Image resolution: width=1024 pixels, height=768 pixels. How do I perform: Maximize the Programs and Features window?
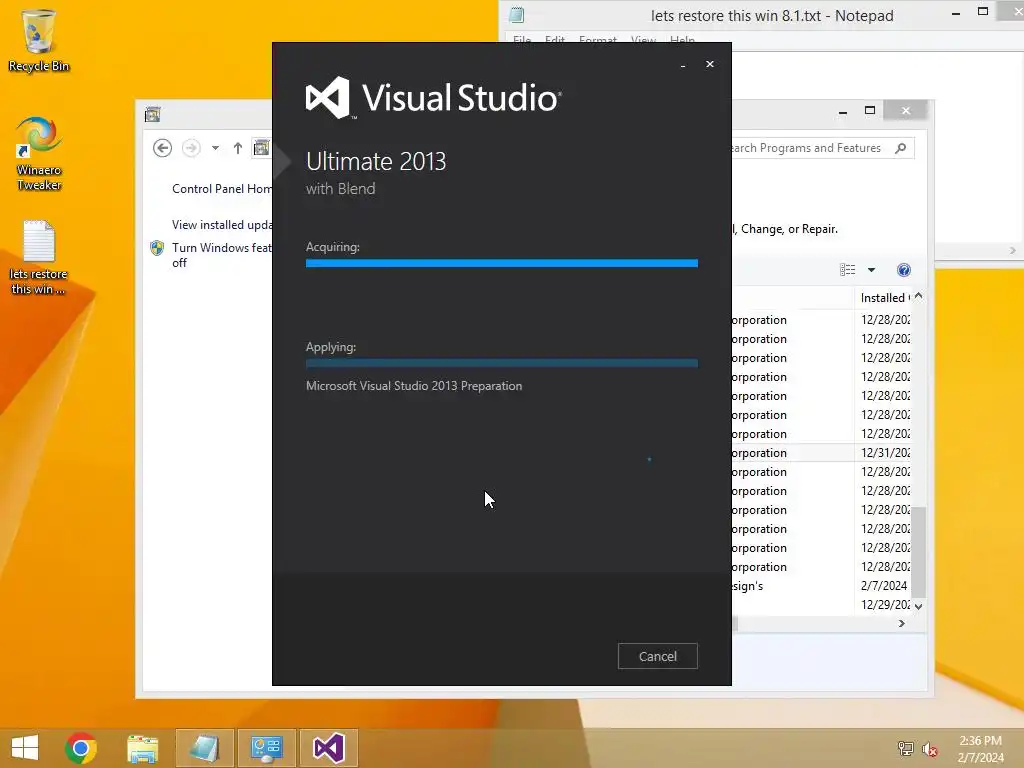(x=870, y=110)
